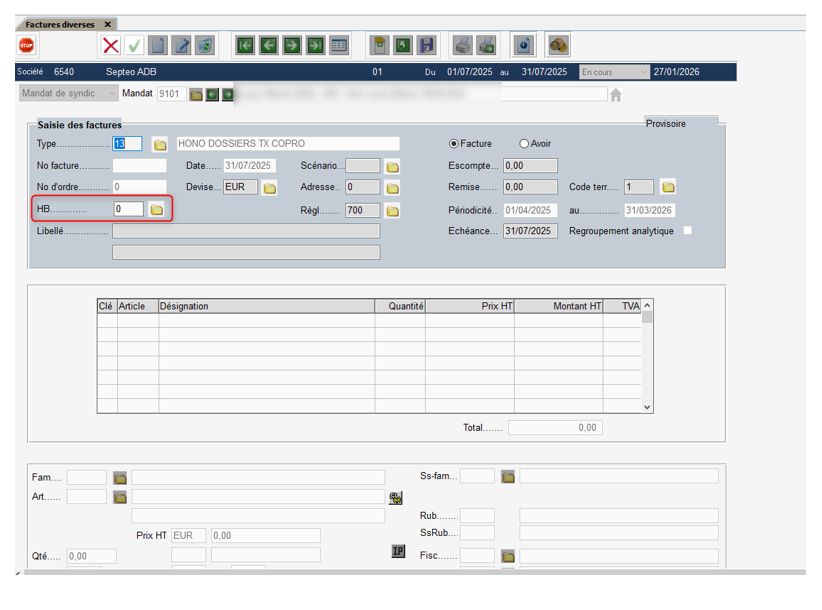The width and height of the screenshot is (822, 610).
Task: Open the Type field folder lookup
Action: [160, 145]
